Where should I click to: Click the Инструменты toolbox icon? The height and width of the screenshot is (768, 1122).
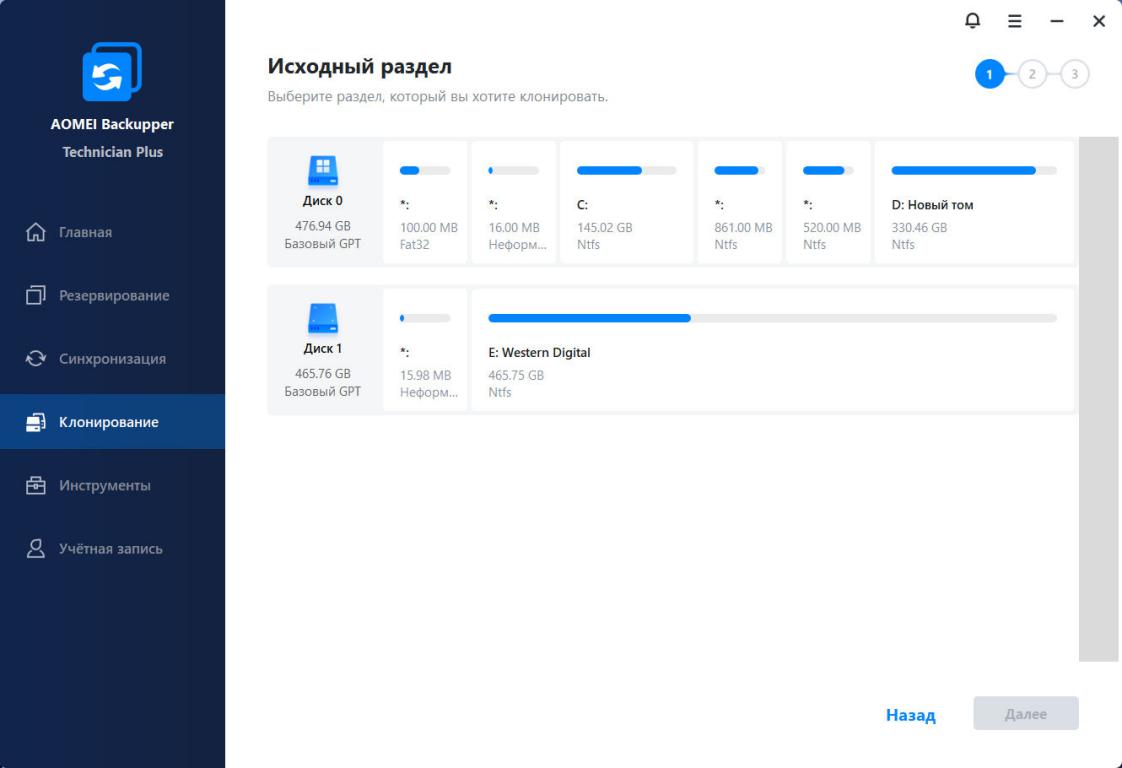(36, 486)
